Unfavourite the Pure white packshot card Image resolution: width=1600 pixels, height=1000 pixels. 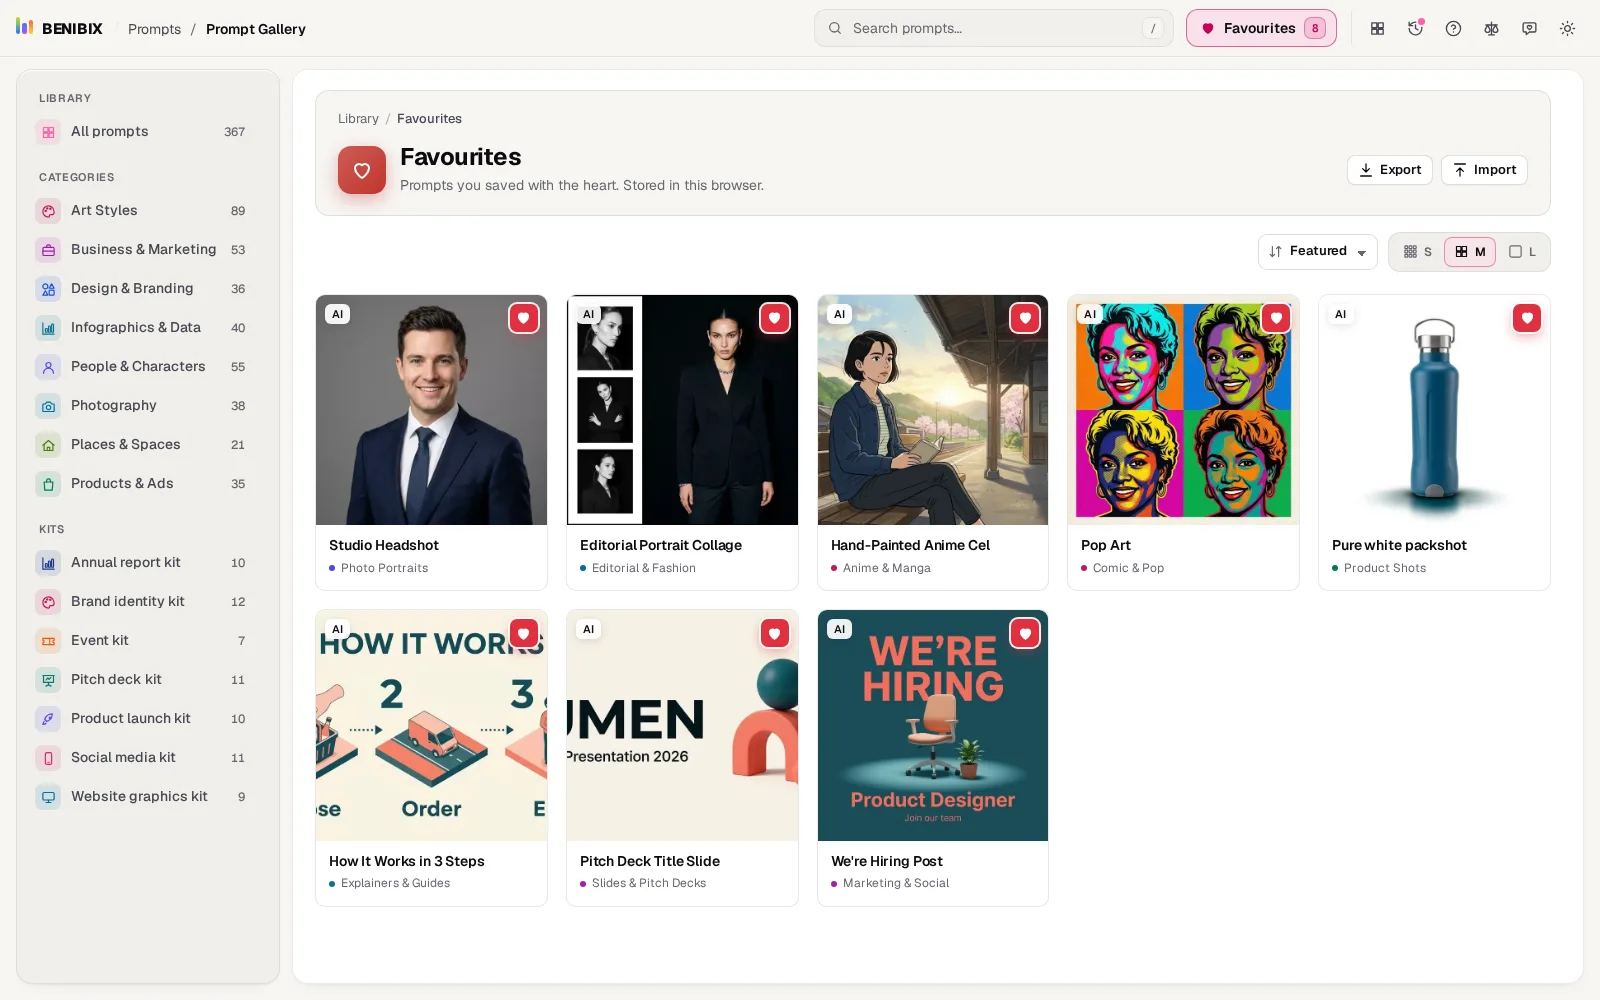point(1527,318)
